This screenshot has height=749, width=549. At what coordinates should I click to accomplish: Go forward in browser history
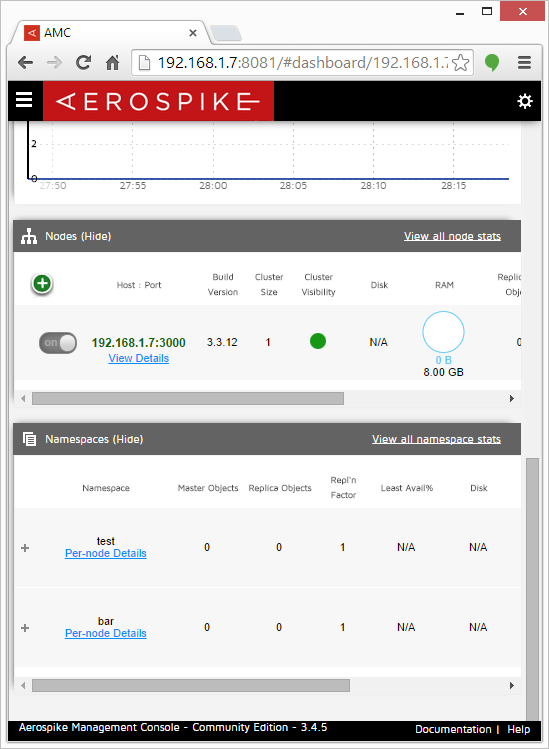click(x=54, y=63)
